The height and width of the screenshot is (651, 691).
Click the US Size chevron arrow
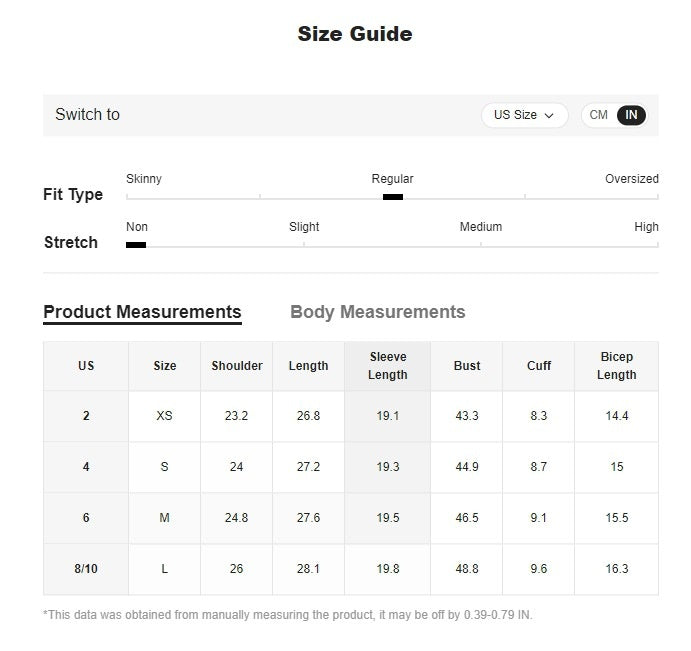[x=549, y=116]
